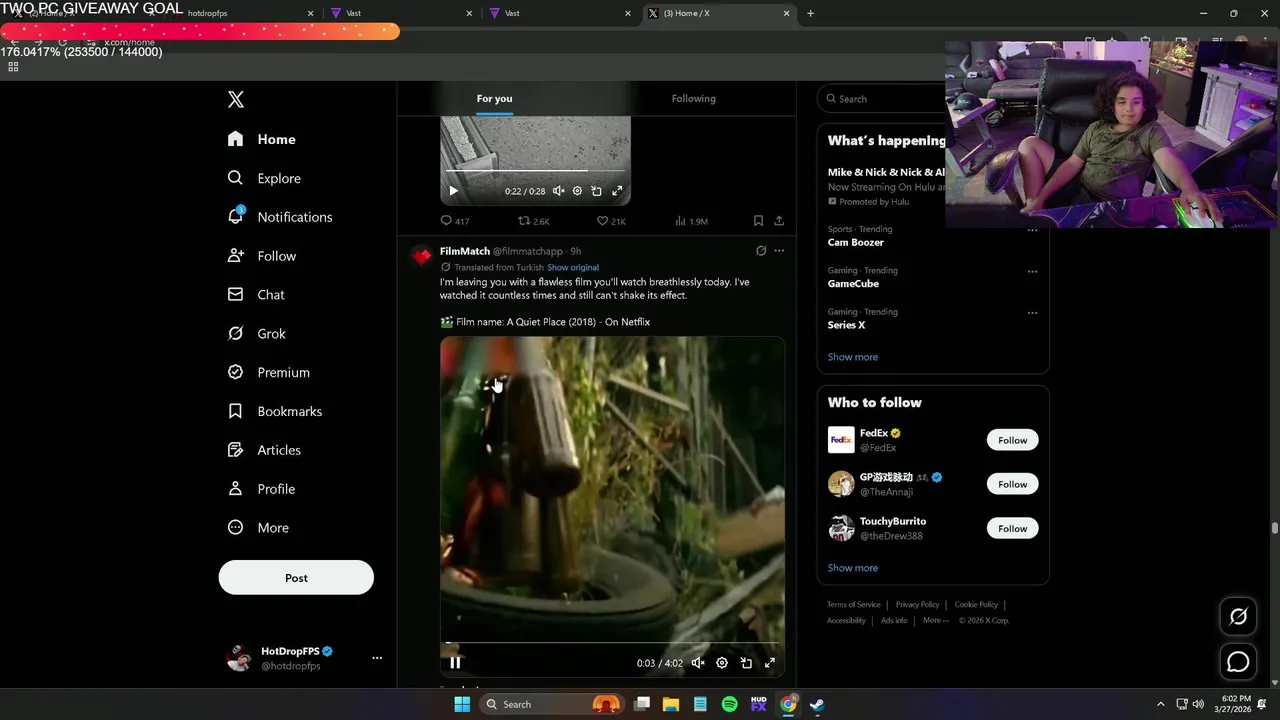
Task: Open HotDropFPS account options dots
Action: (x=377, y=658)
